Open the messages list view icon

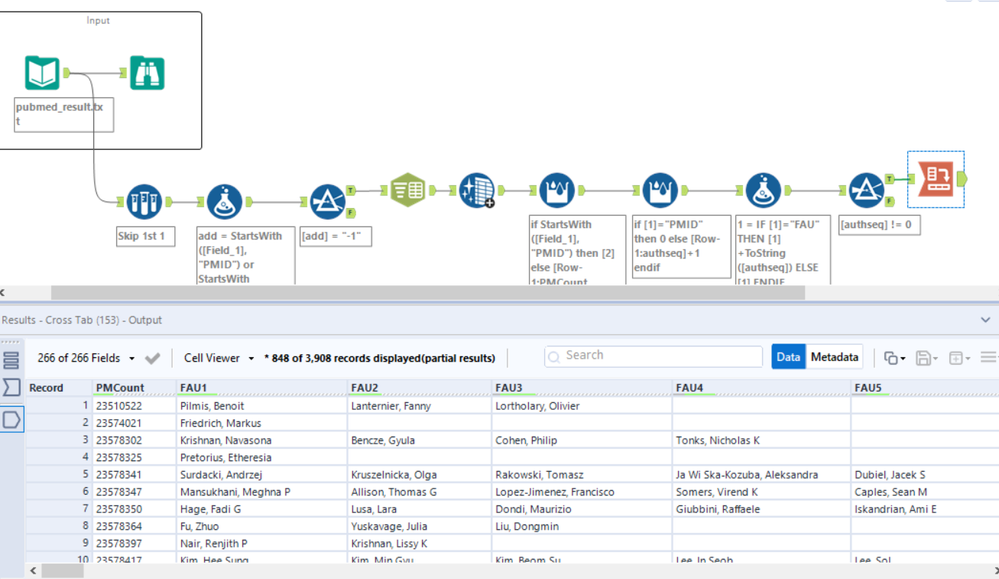click(x=11, y=361)
